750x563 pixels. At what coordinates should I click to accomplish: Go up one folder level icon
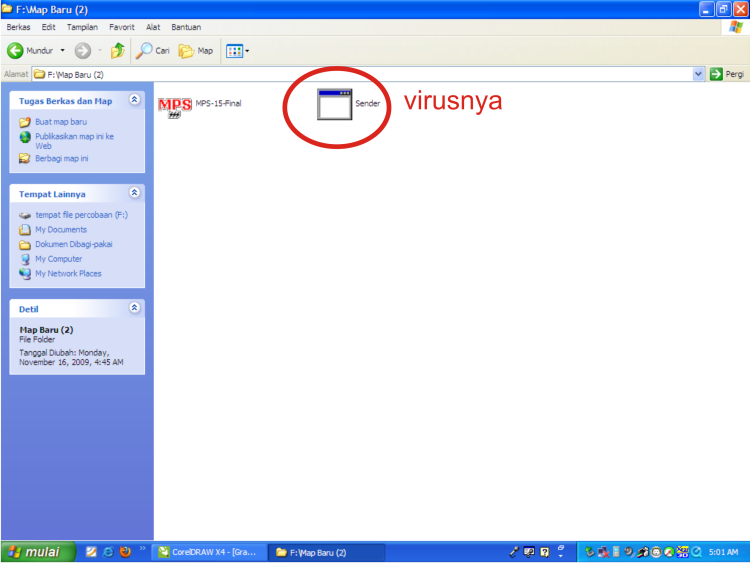pos(118,50)
